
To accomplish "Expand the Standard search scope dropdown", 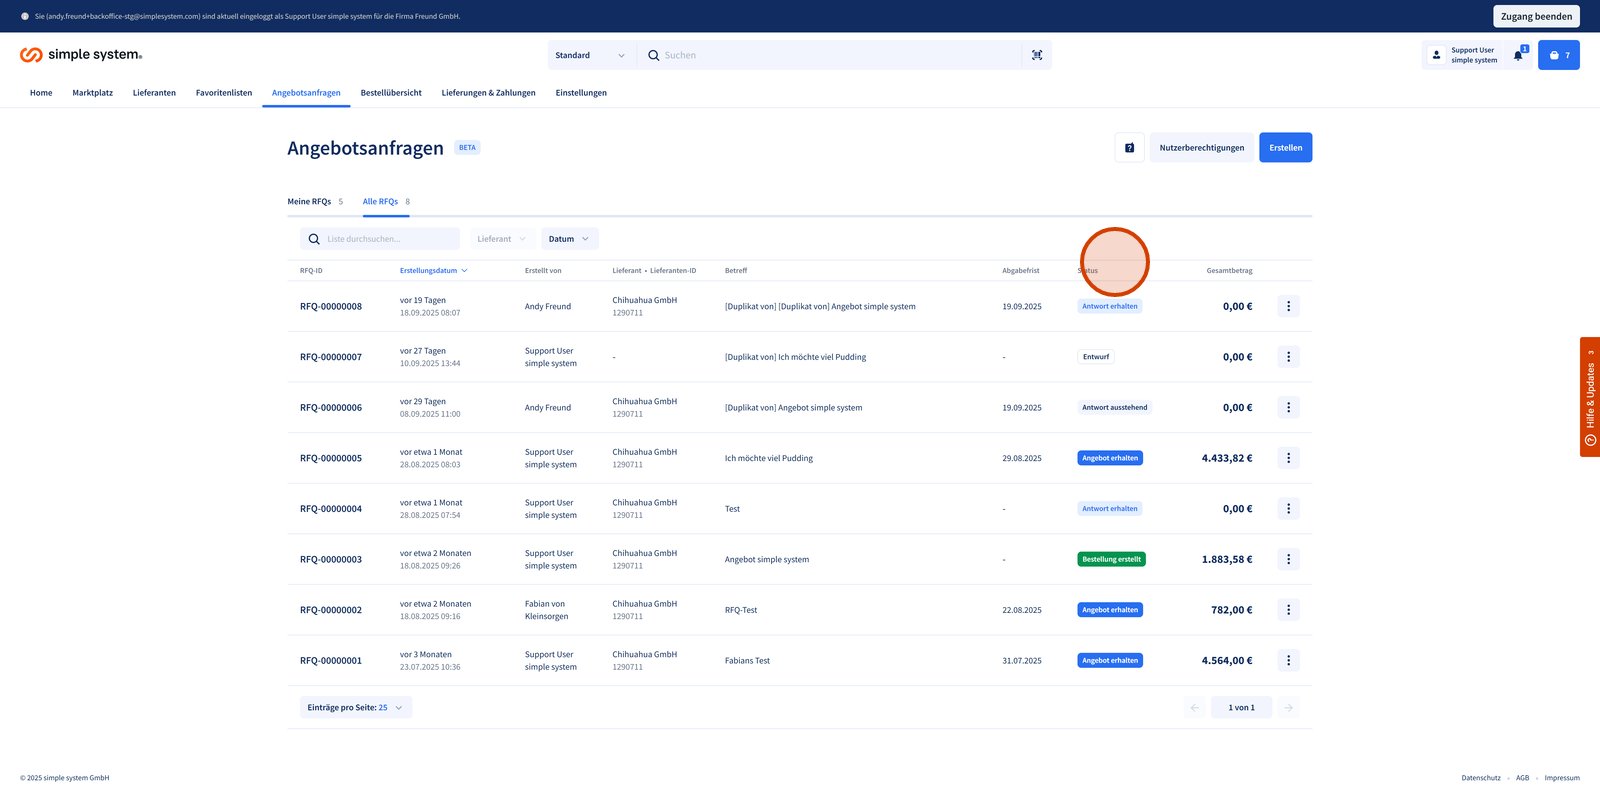I will pyautogui.click(x=590, y=55).
